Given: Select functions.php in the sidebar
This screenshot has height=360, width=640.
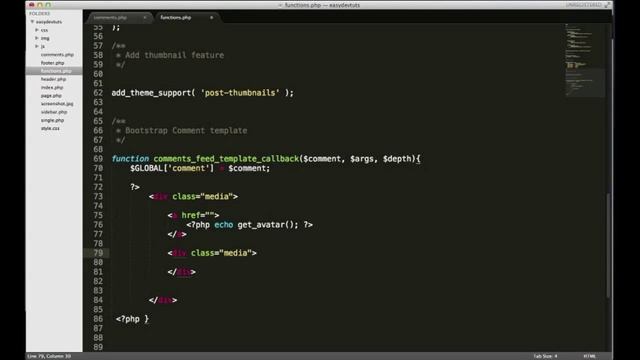Looking at the screenshot, I should [x=56, y=71].
